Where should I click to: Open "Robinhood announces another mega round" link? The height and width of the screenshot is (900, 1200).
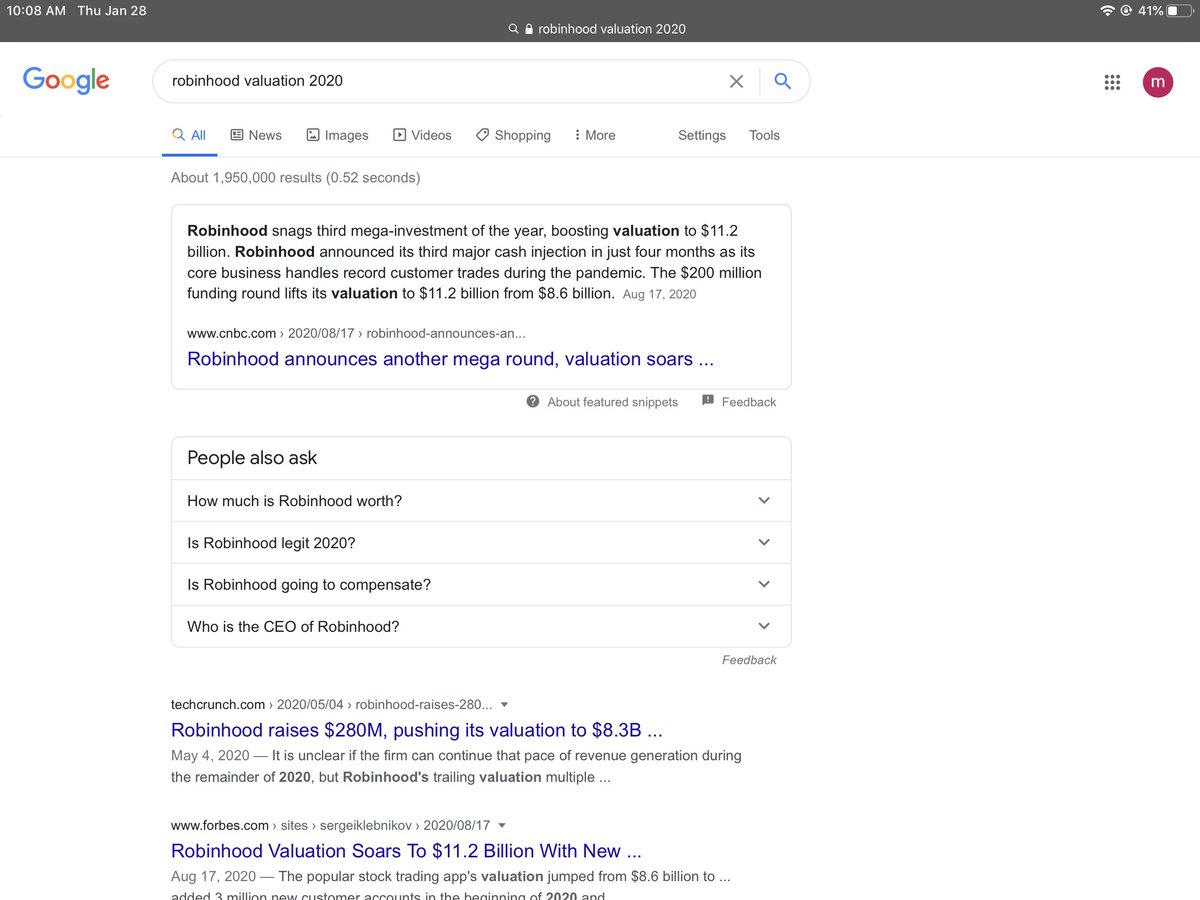pos(451,359)
